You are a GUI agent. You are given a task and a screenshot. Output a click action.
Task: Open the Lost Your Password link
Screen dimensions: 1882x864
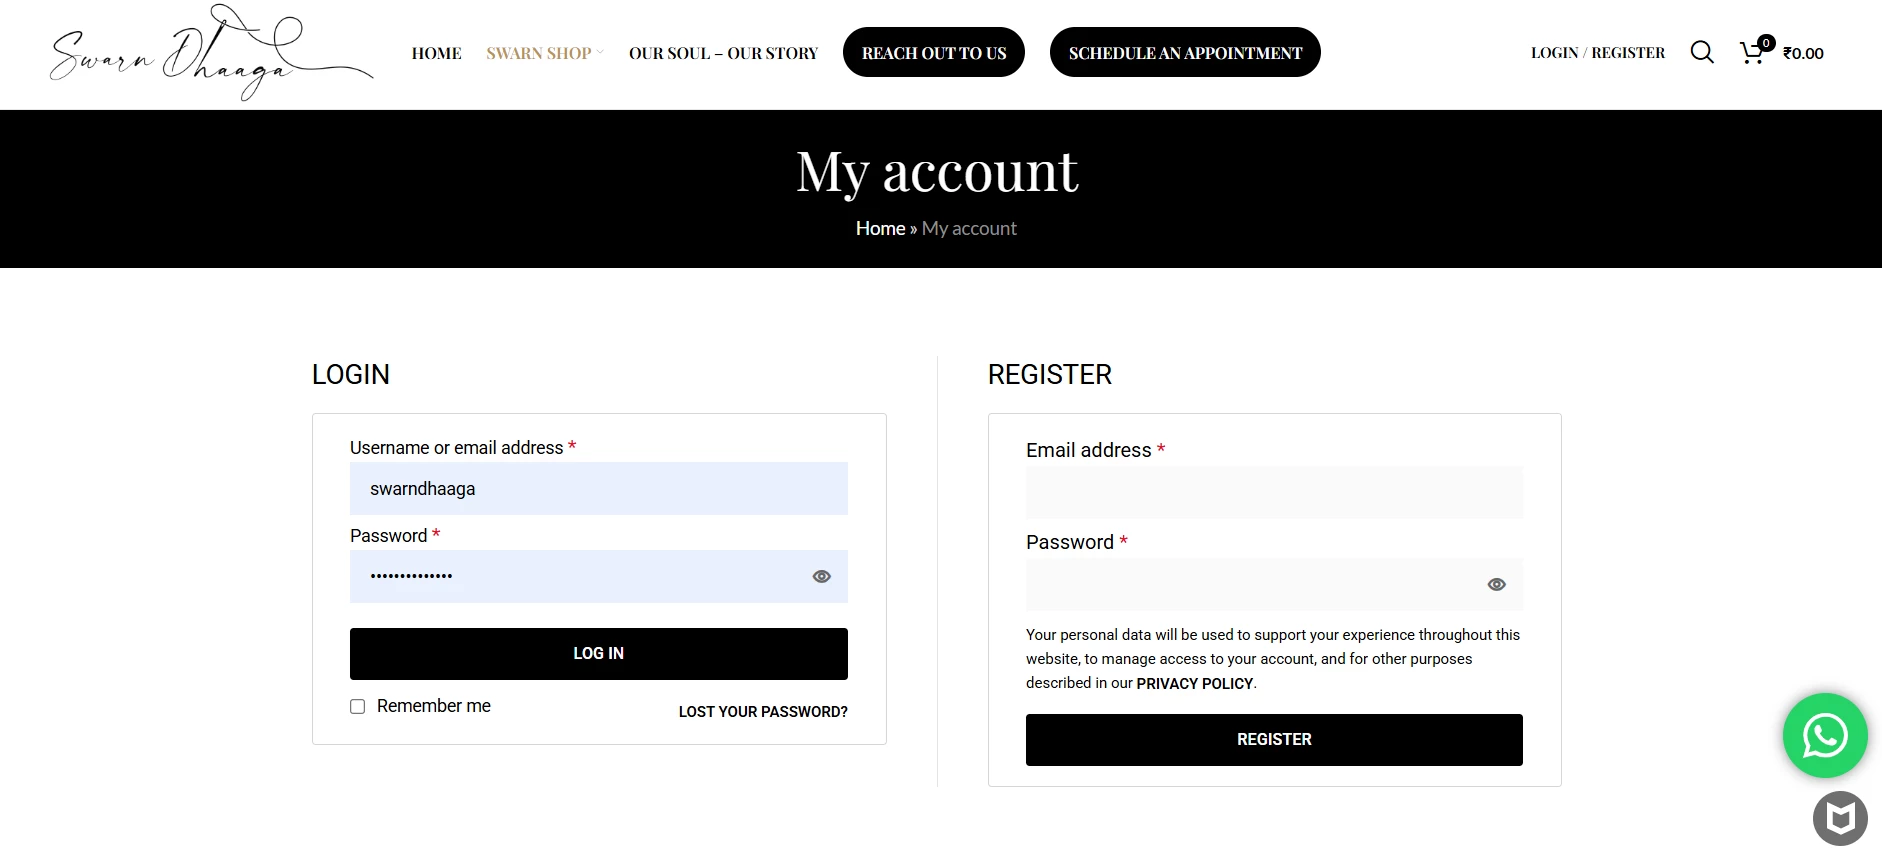(x=763, y=712)
